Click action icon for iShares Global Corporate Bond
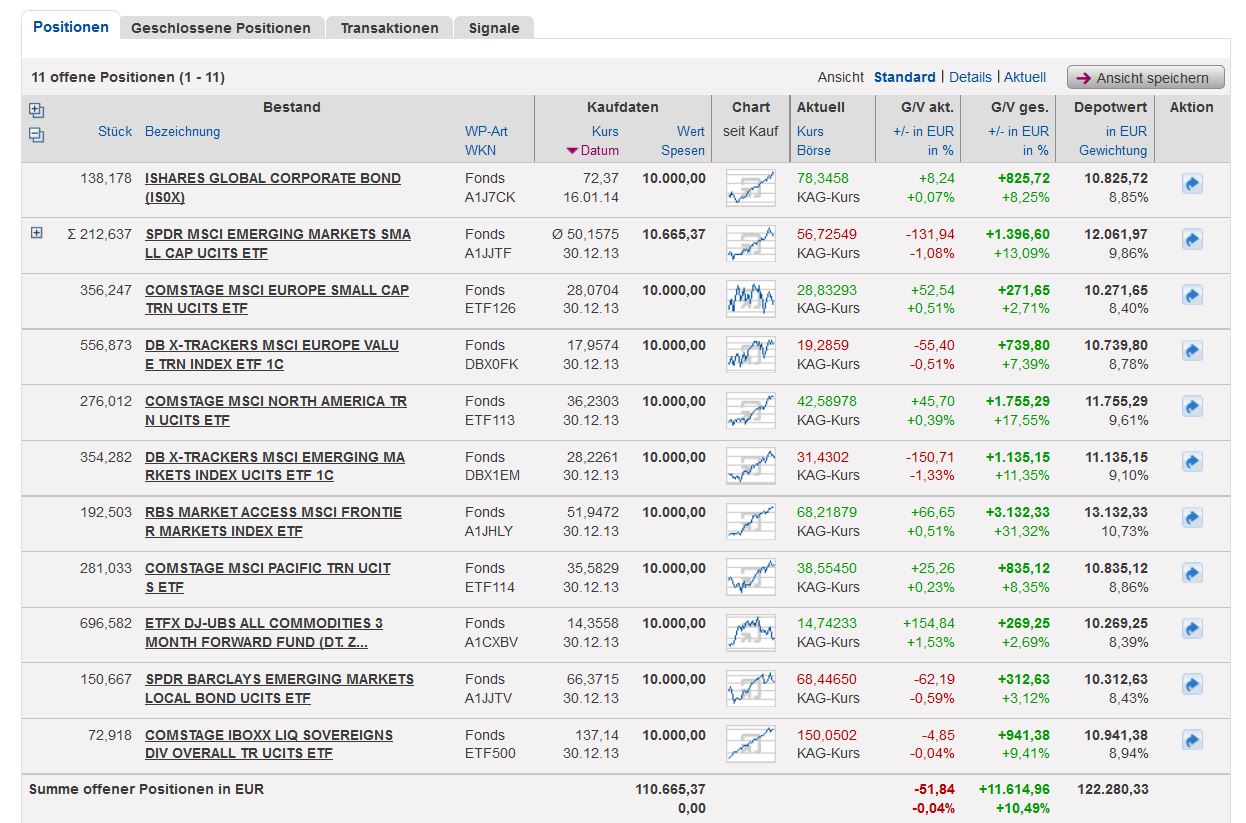This screenshot has width=1246, height=823. [x=1192, y=184]
